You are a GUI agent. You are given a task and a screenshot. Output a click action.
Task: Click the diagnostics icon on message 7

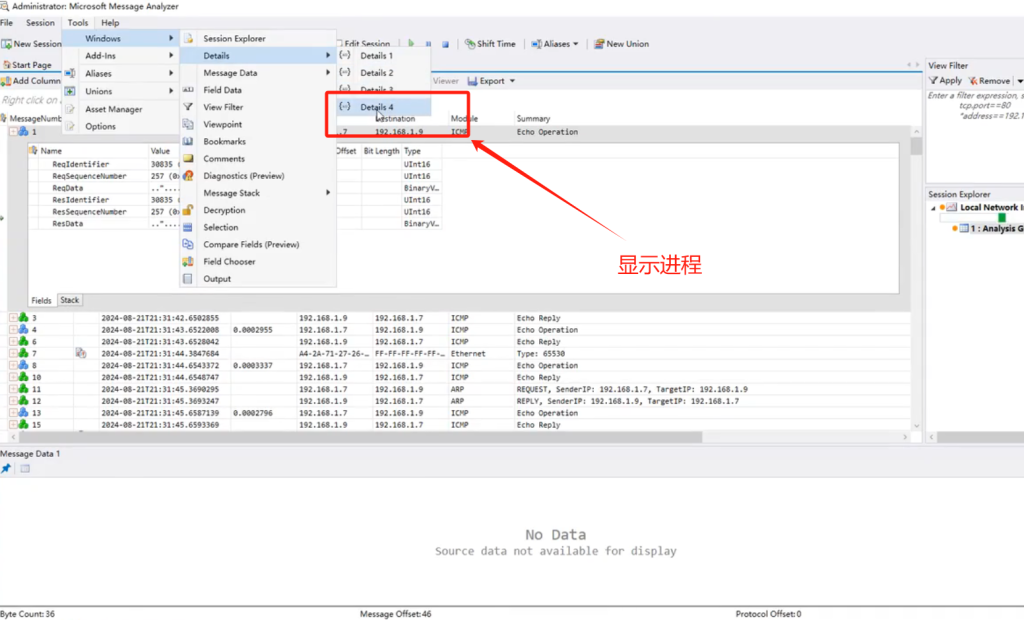pyautogui.click(x=81, y=353)
